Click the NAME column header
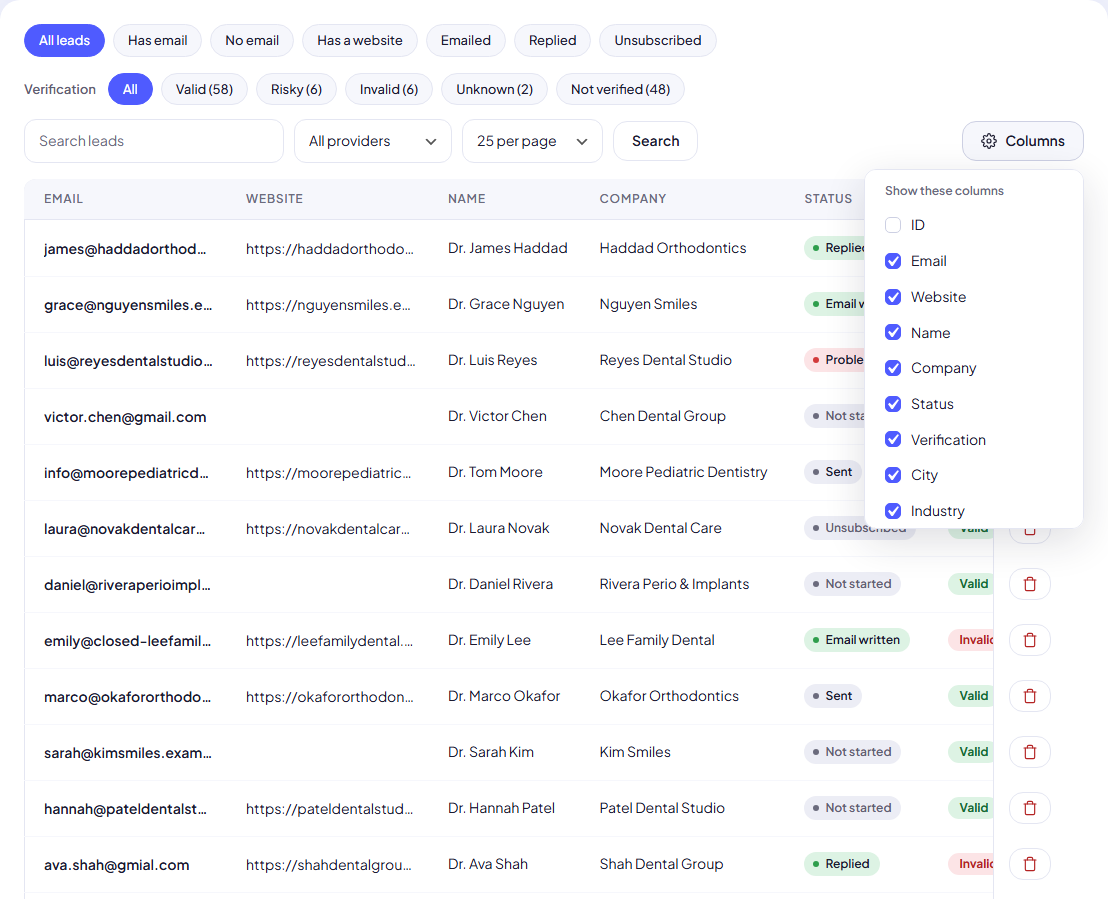1108x899 pixels. pyautogui.click(x=466, y=199)
